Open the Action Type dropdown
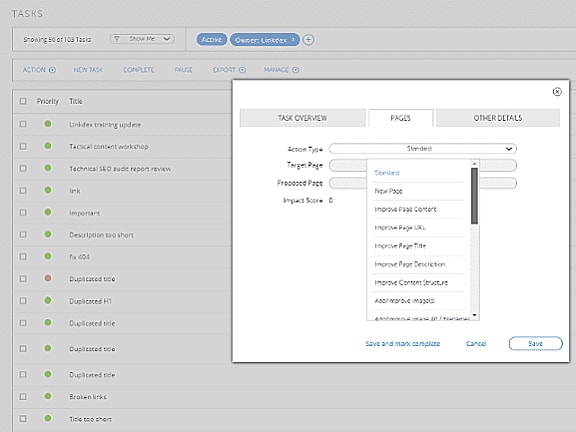This screenshot has width=576, height=432. coord(423,149)
